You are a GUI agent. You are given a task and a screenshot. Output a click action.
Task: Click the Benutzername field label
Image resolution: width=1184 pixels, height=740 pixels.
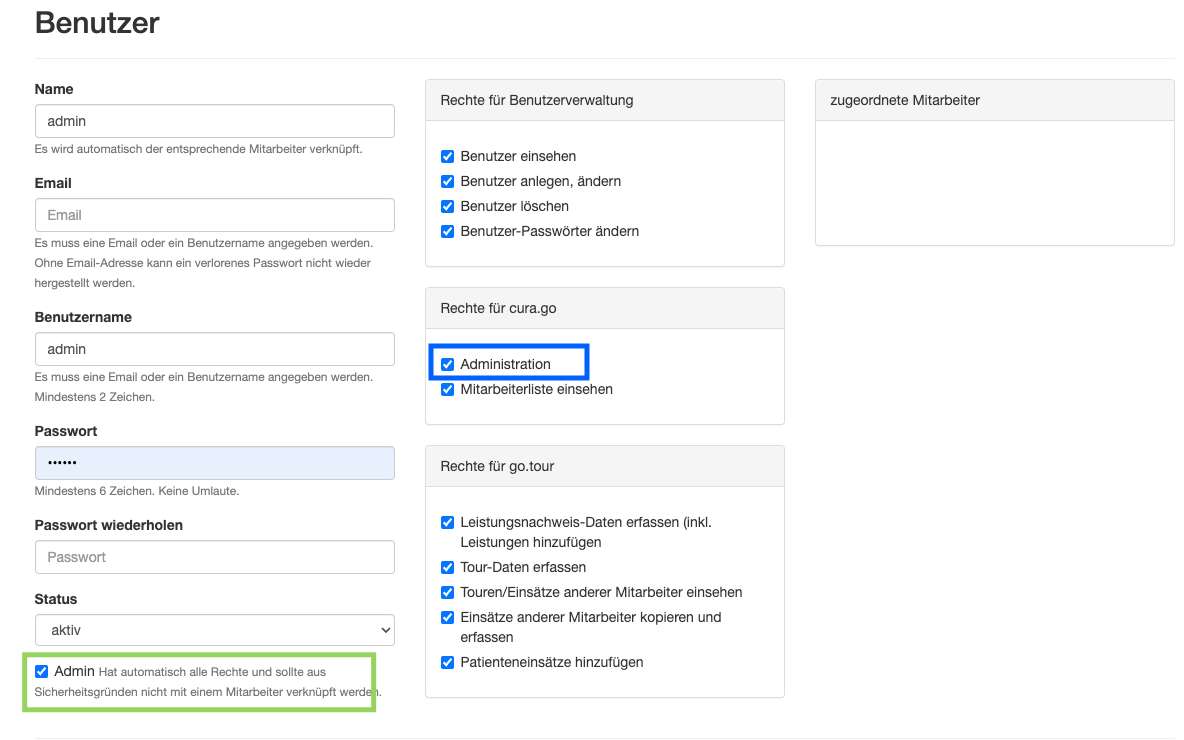83,317
